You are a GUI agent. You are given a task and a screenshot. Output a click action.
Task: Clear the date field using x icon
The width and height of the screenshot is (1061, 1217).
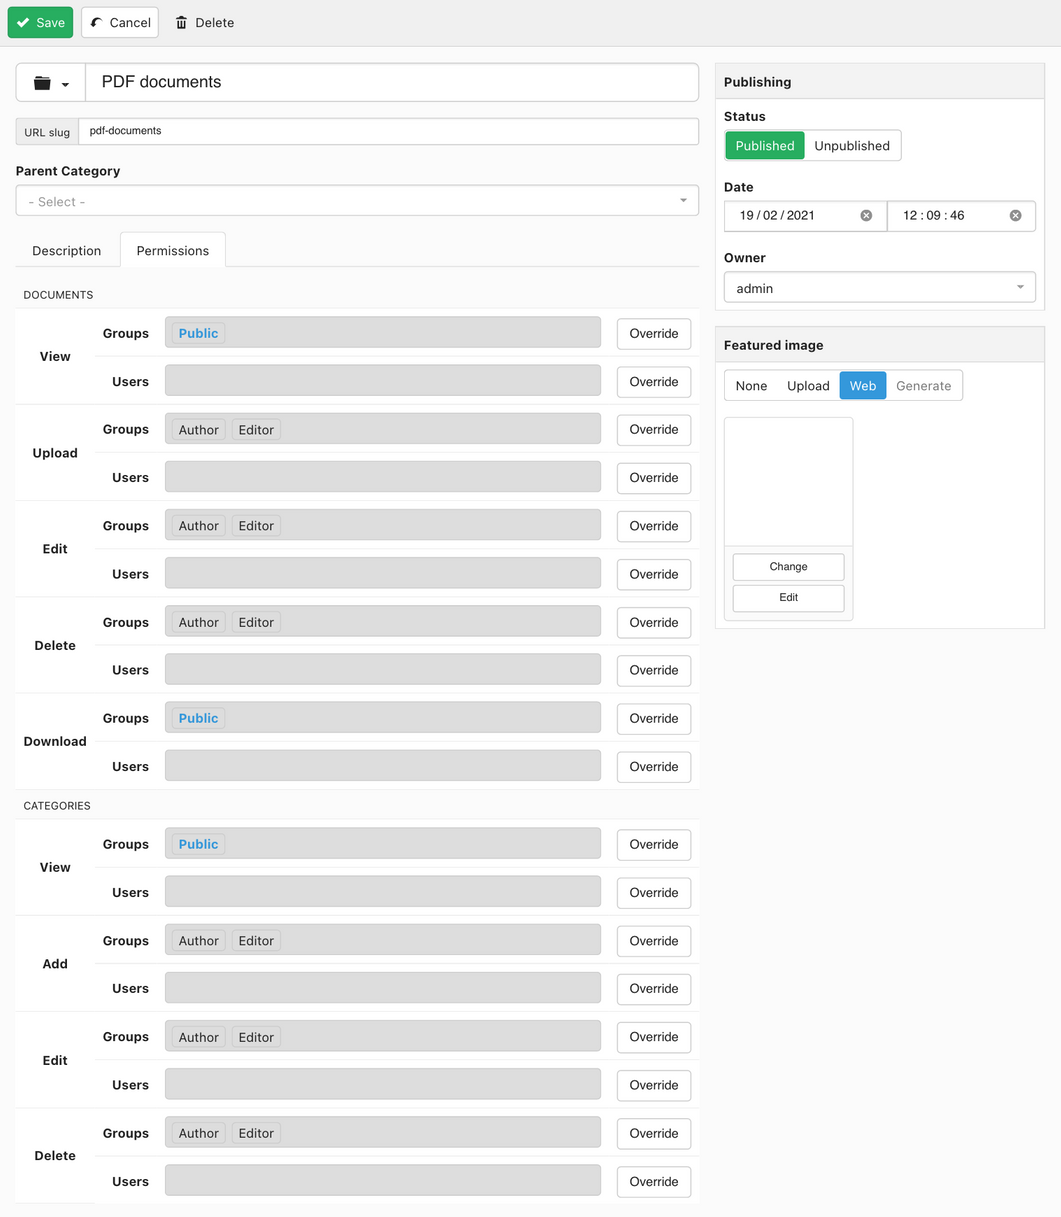coord(866,216)
